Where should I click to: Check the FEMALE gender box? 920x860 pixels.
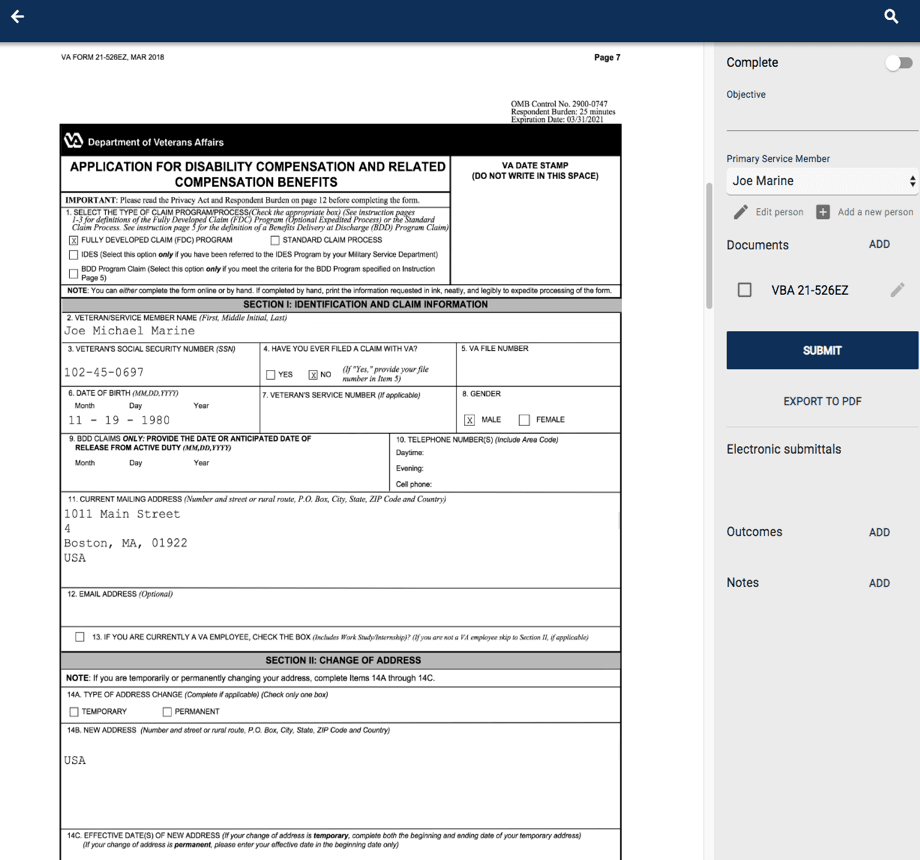[x=524, y=419]
